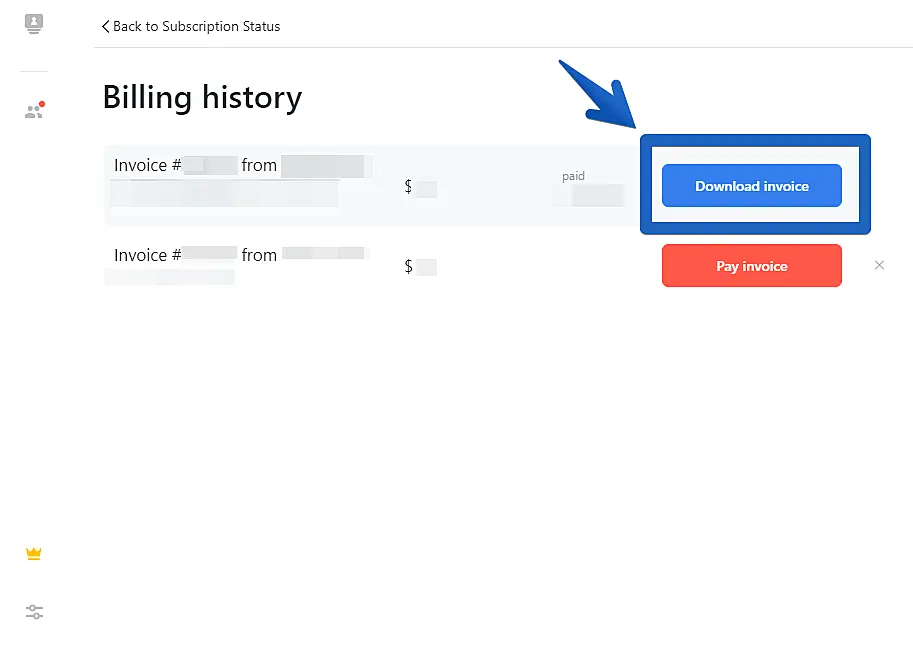Click the blue Download invoice button
This screenshot has height=649, width=913.
[x=751, y=186]
